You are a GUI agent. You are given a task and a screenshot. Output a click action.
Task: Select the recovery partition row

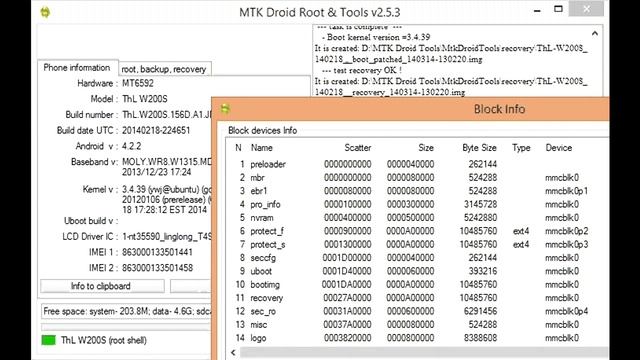pos(416,298)
